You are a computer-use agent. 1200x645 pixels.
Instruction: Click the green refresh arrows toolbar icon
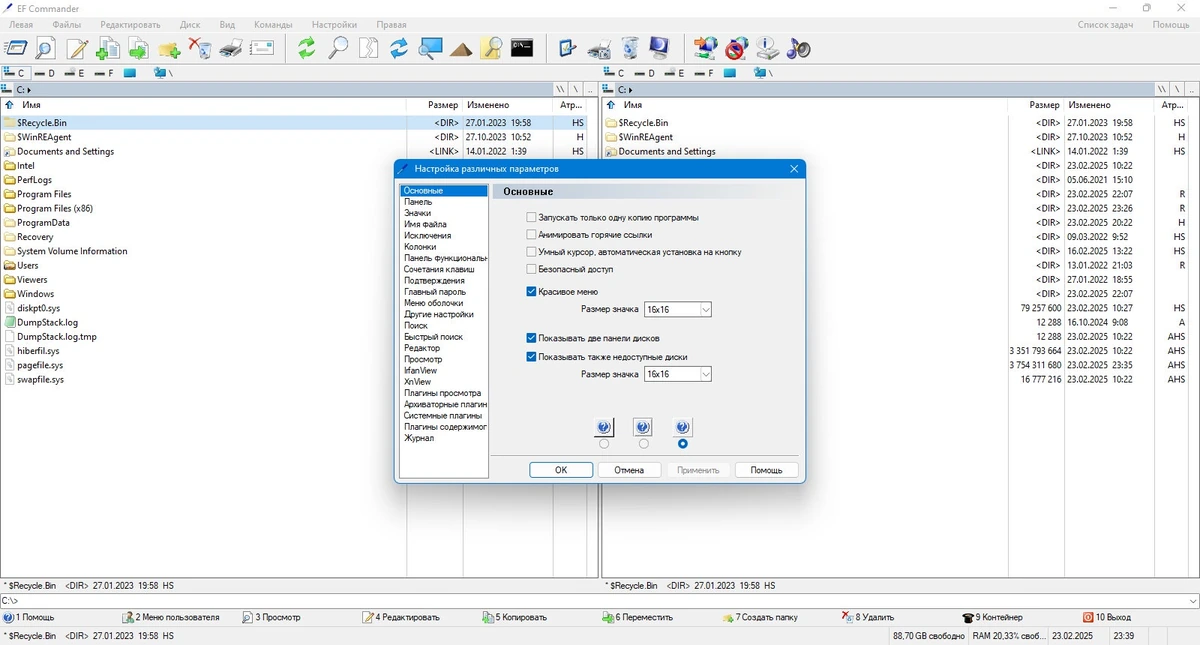click(307, 47)
